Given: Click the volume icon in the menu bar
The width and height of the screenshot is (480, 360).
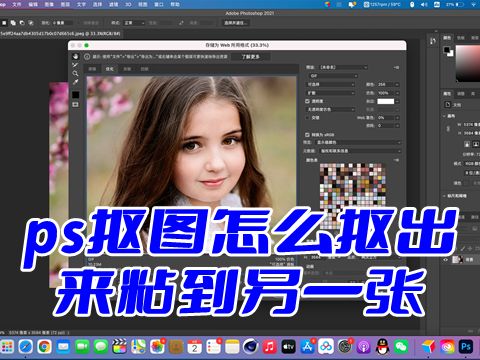Looking at the screenshot, I should click(x=424, y=4).
